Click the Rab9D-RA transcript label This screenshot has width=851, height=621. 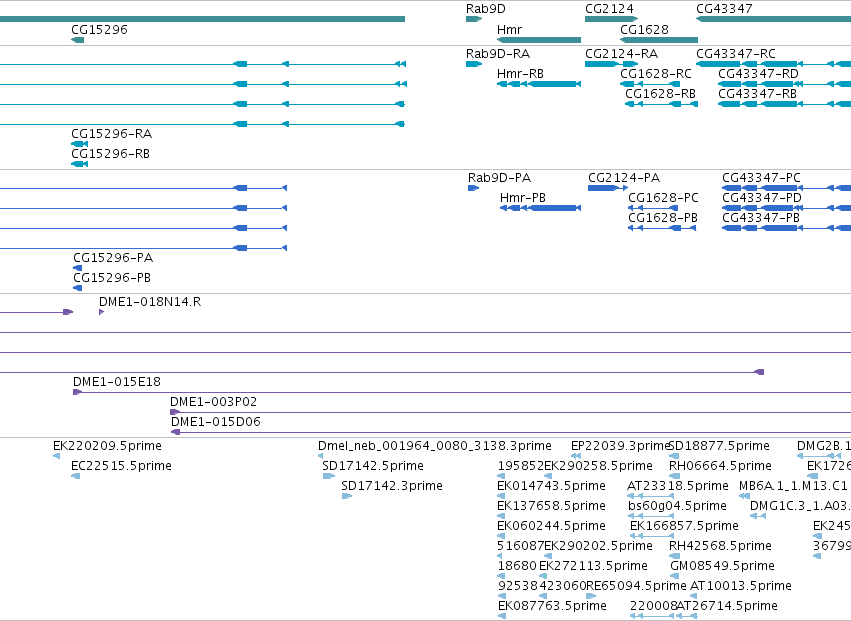pos(498,54)
